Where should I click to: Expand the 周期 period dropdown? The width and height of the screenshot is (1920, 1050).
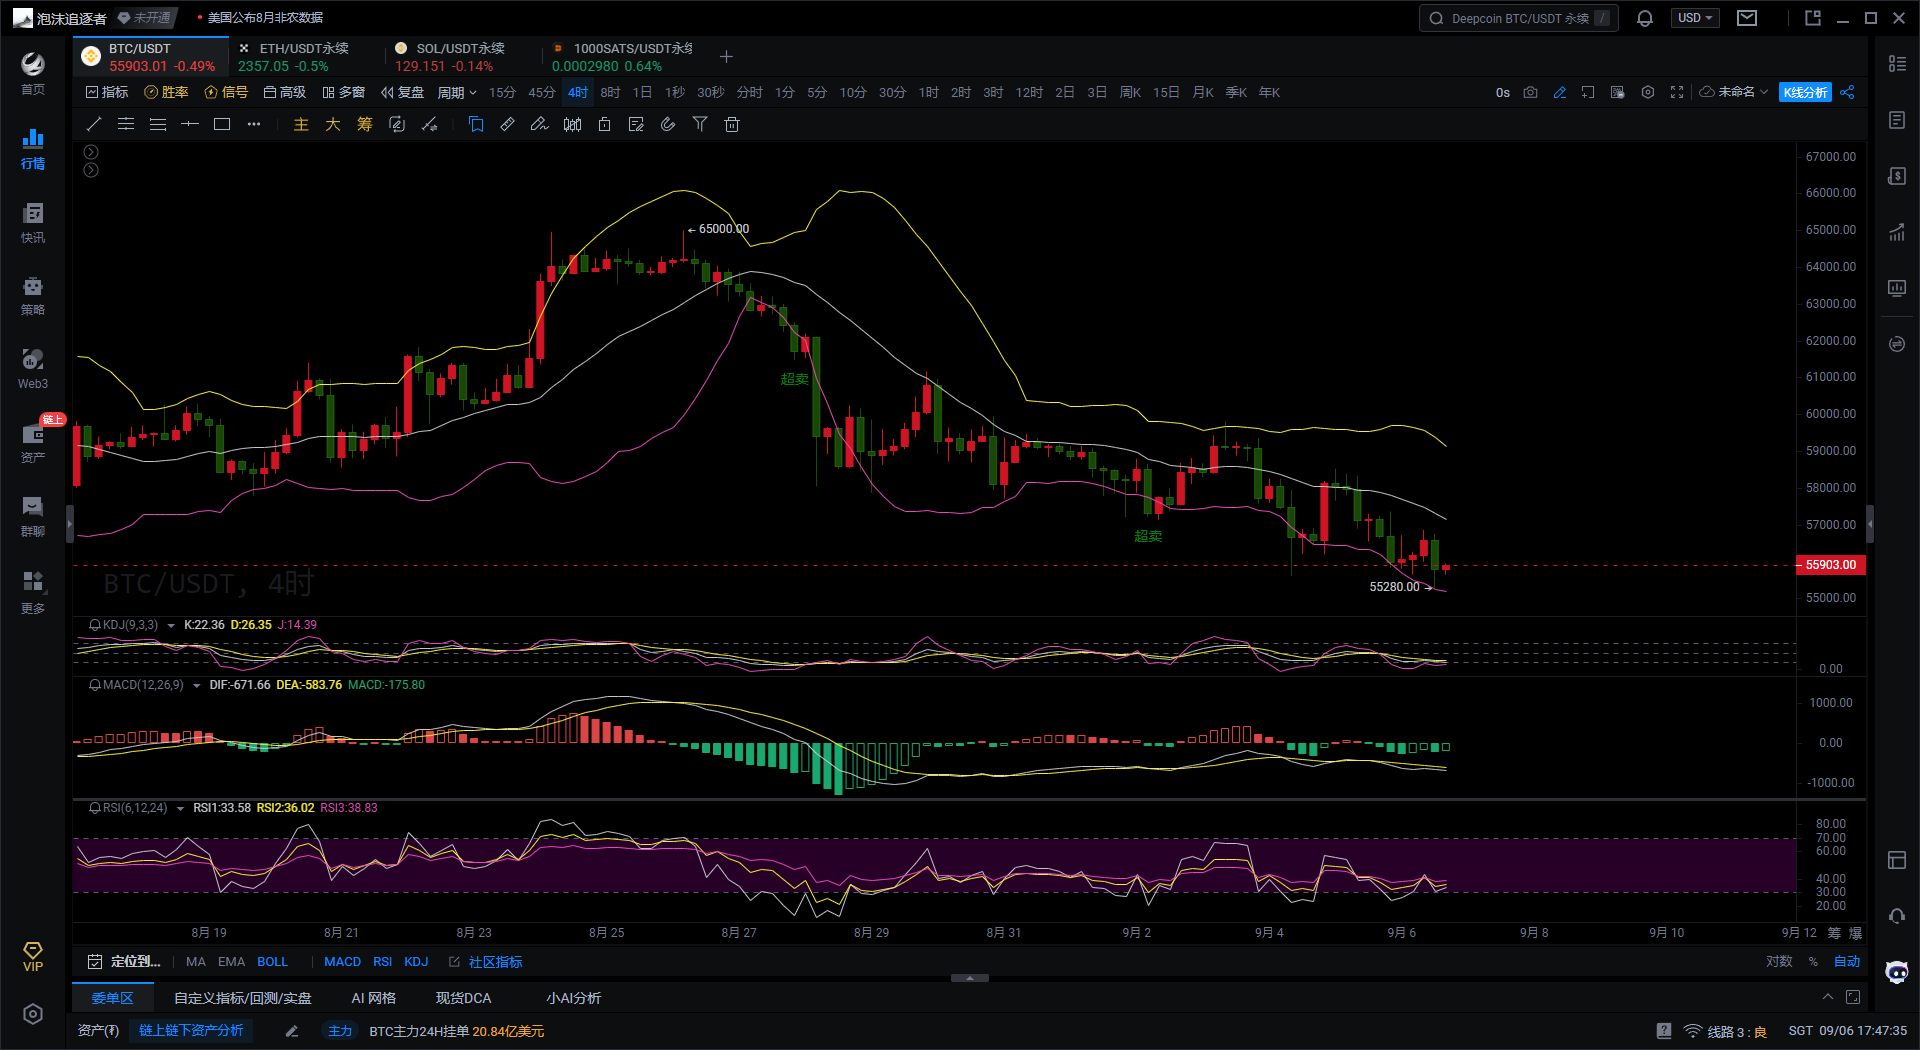click(x=457, y=92)
